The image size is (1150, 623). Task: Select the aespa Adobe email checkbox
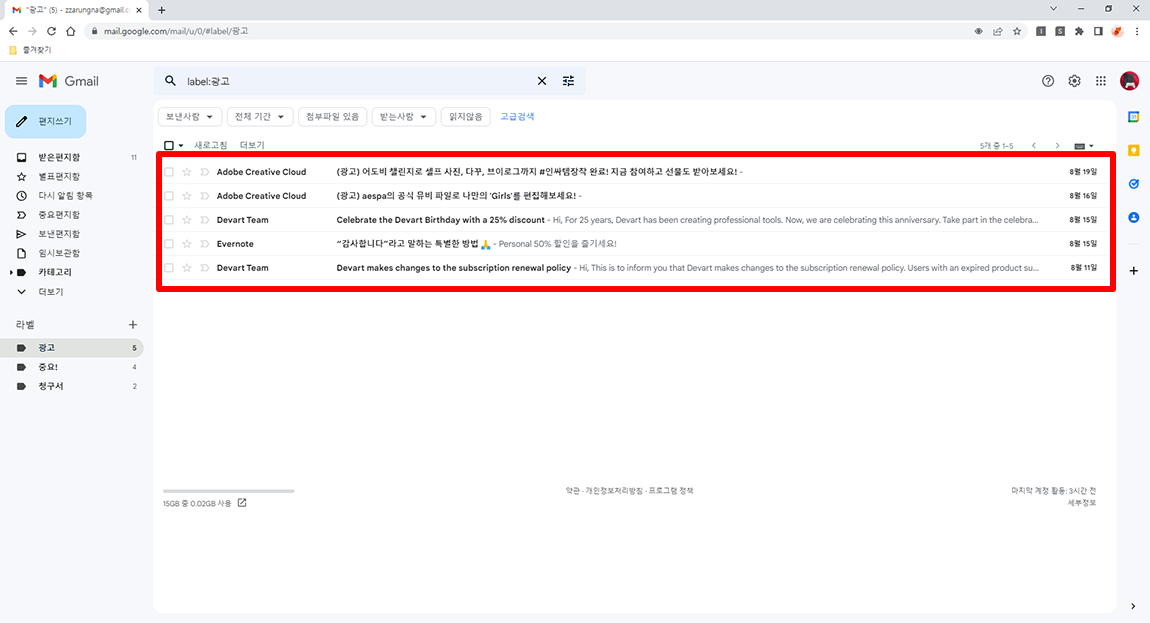(169, 196)
